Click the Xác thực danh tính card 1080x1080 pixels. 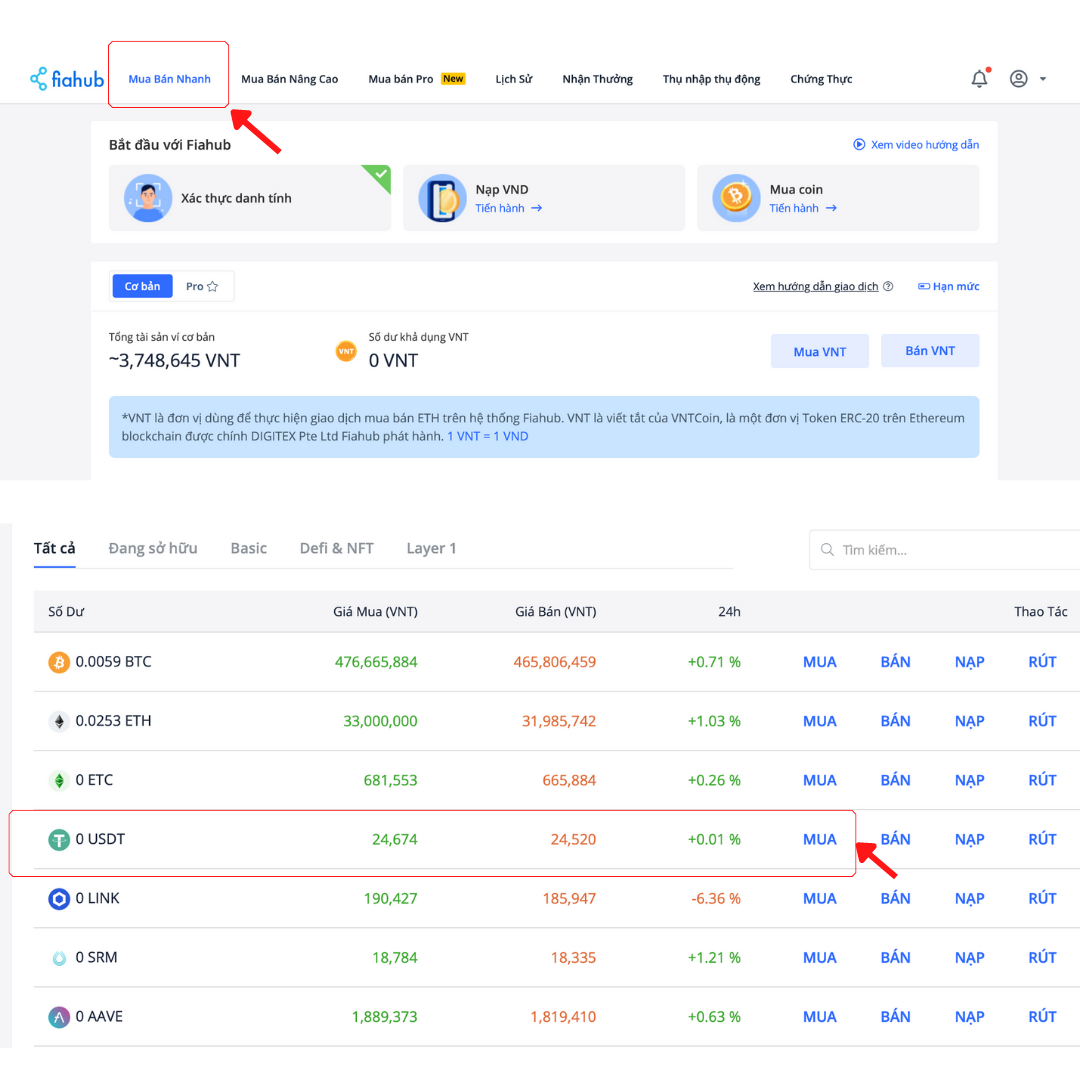pyautogui.click(x=250, y=198)
